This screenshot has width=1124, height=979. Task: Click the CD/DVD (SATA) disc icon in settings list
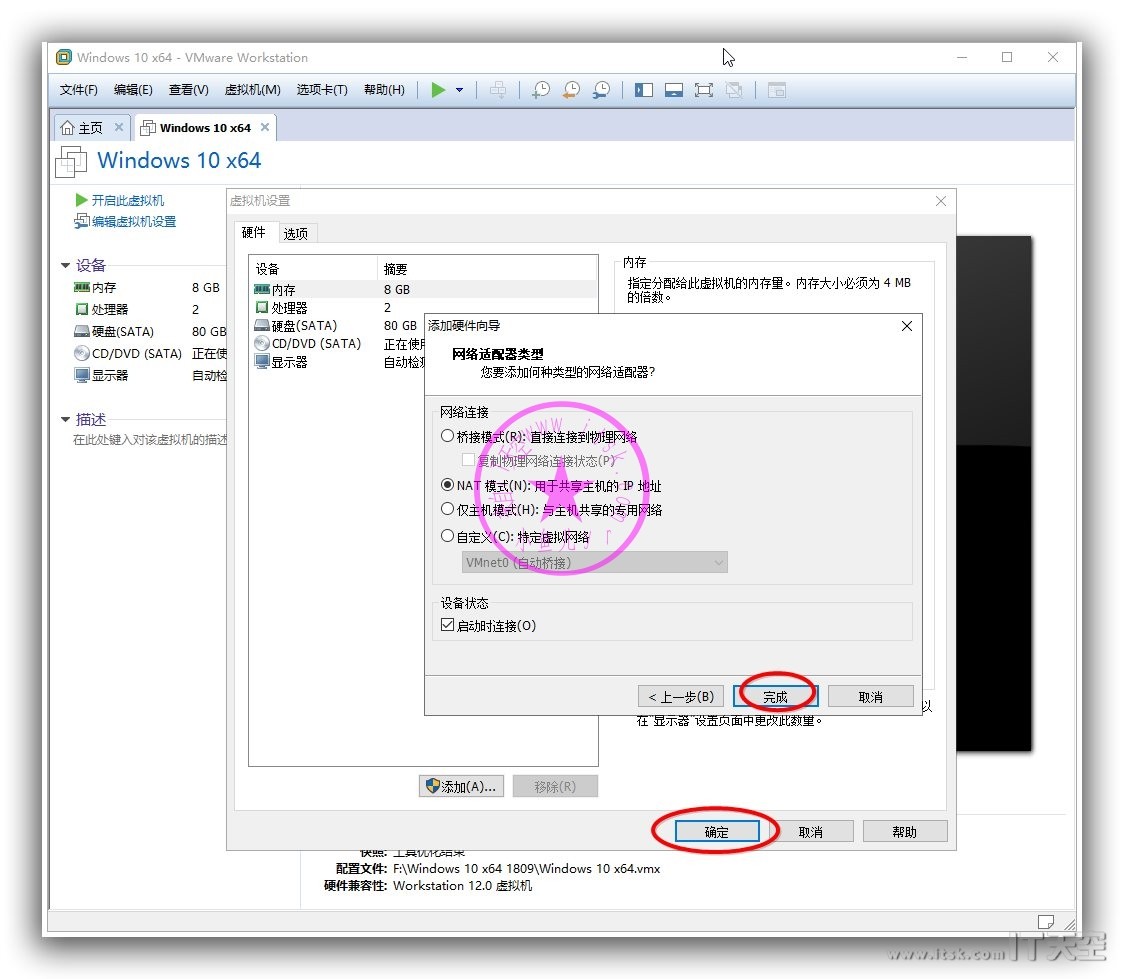(x=262, y=343)
